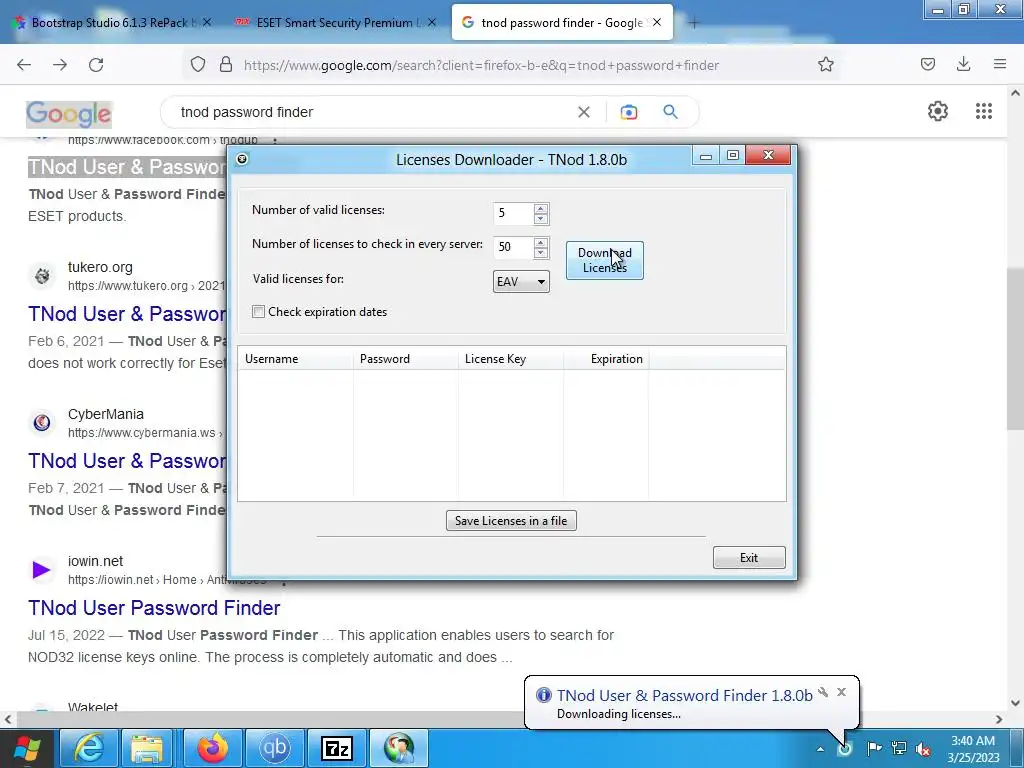Search by image with the camera icon
Image resolution: width=1024 pixels, height=768 pixels.
[628, 112]
